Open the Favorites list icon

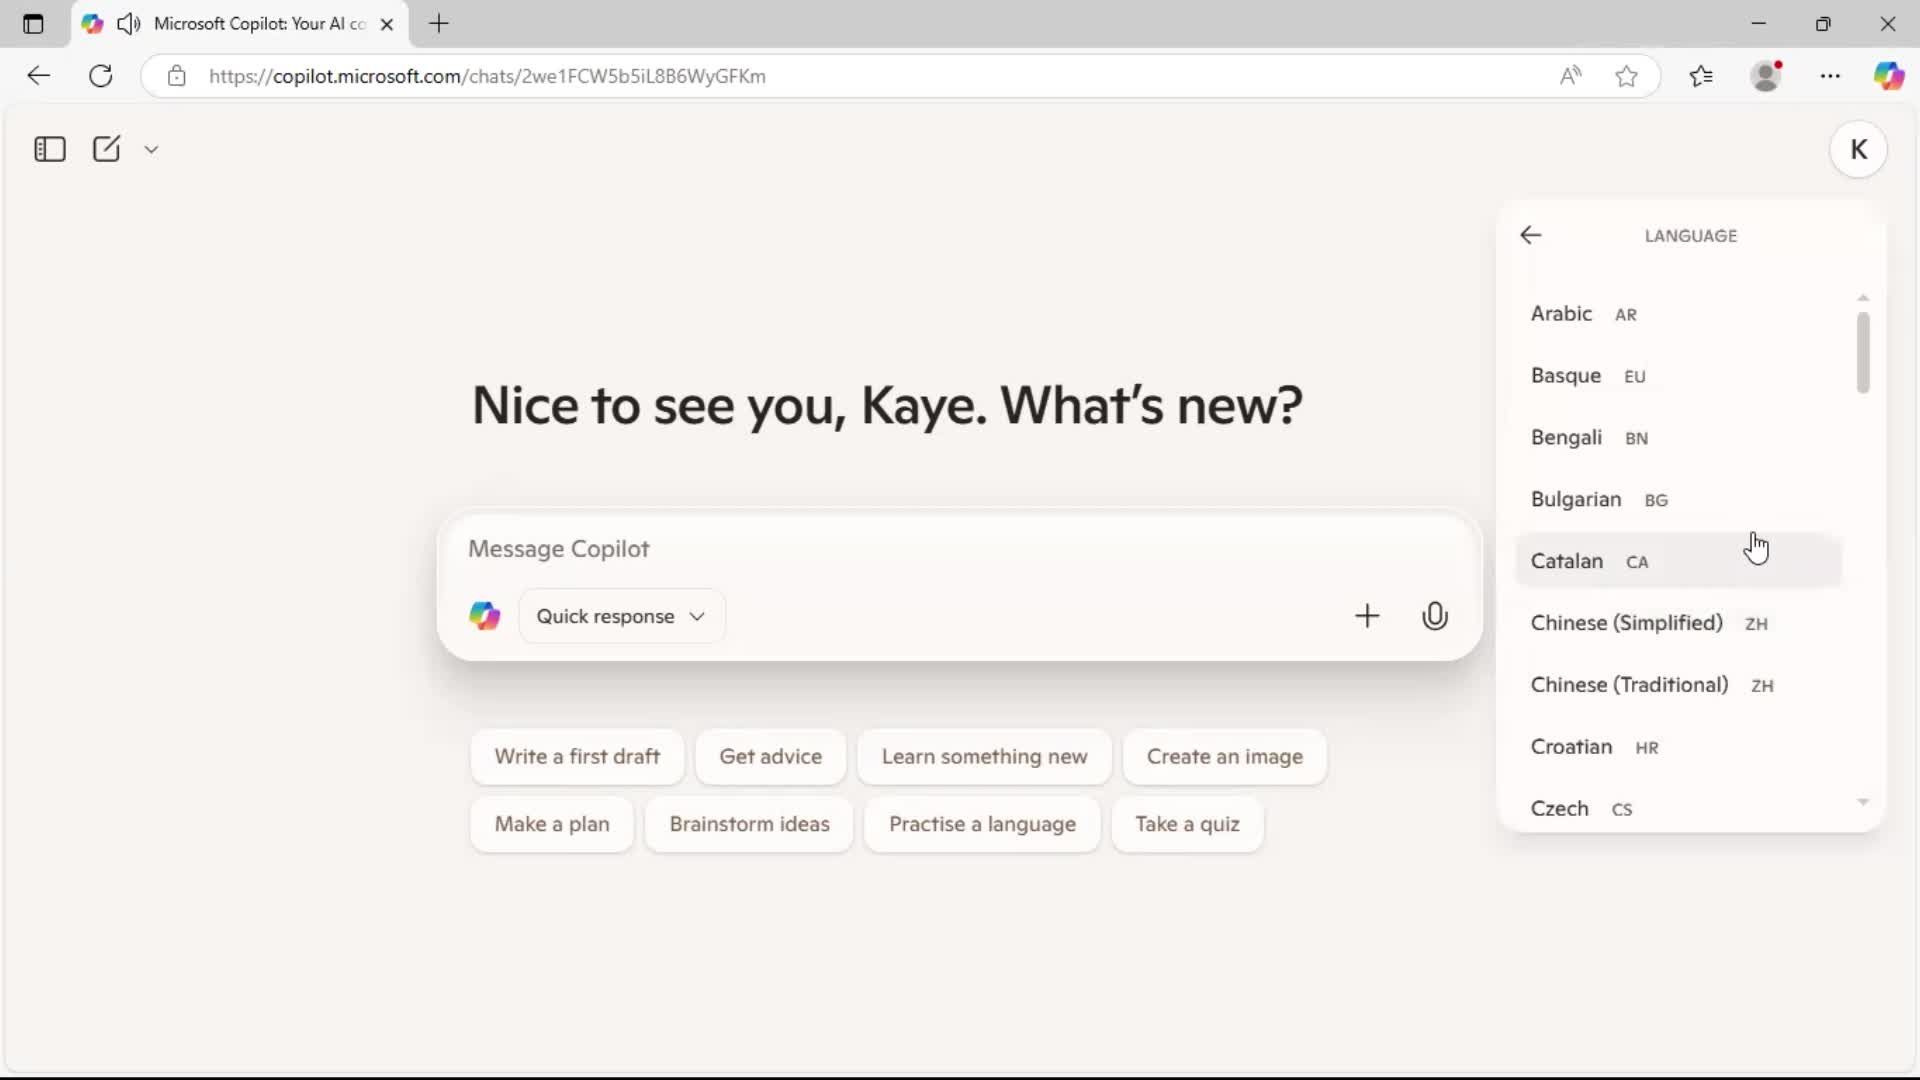pyautogui.click(x=1701, y=76)
